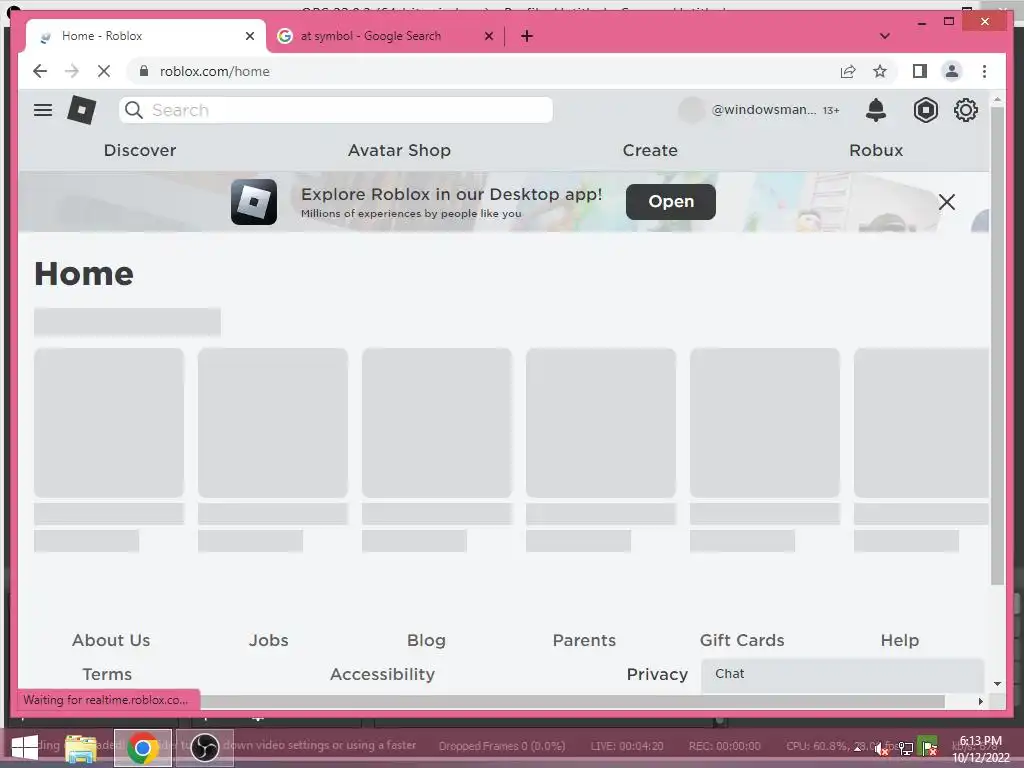Open the Help footer link

coord(899,640)
